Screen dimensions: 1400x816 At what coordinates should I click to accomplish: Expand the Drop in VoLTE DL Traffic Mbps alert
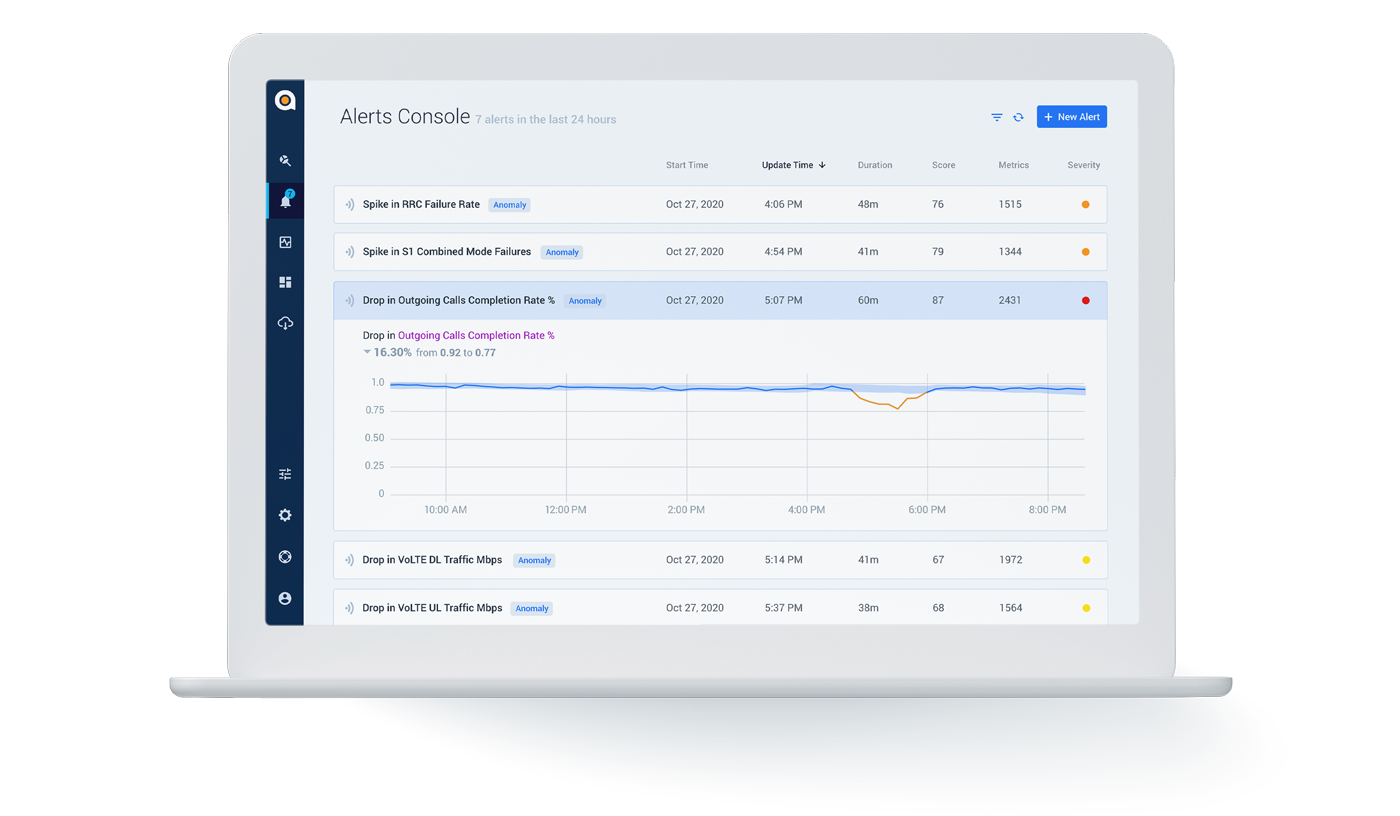(720, 560)
